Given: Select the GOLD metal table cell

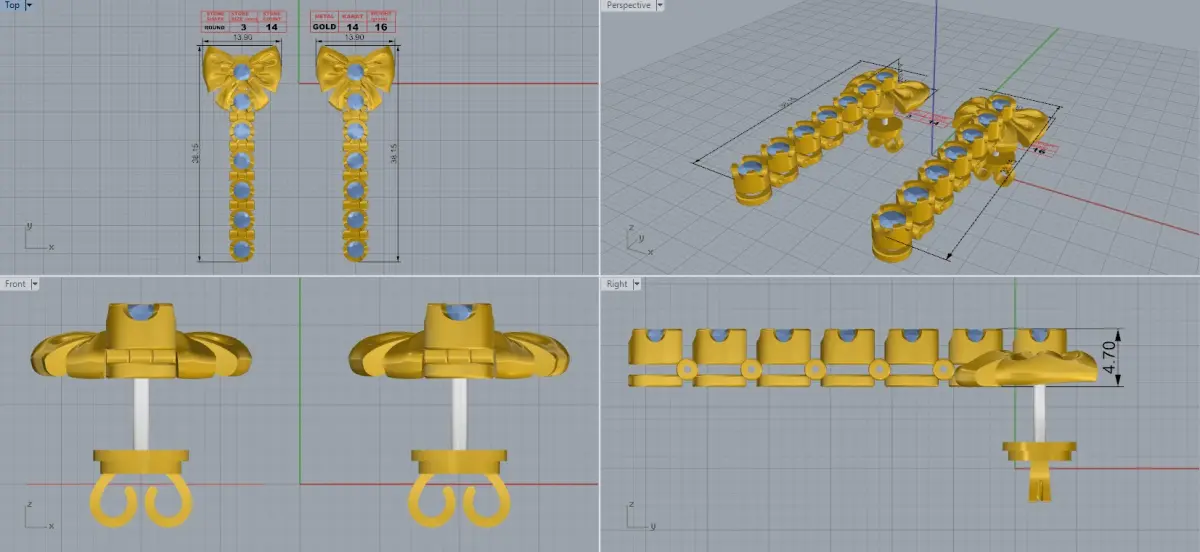Looking at the screenshot, I should click(324, 27).
